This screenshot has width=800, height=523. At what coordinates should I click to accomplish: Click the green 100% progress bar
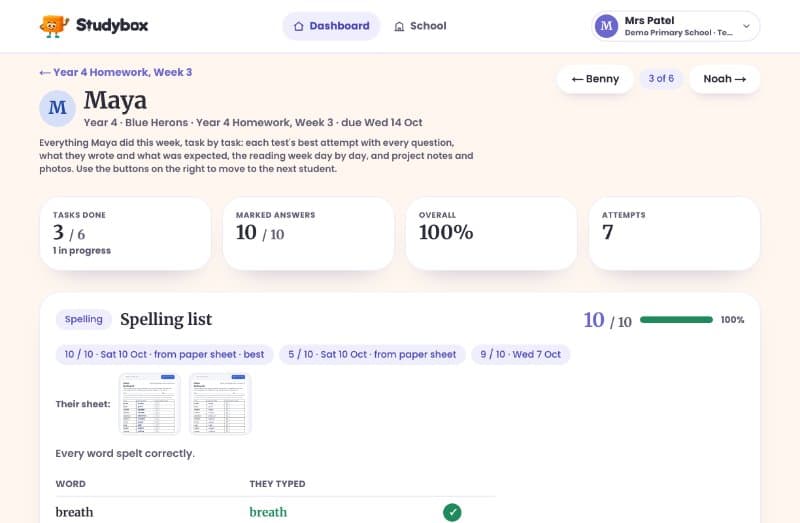(676, 320)
